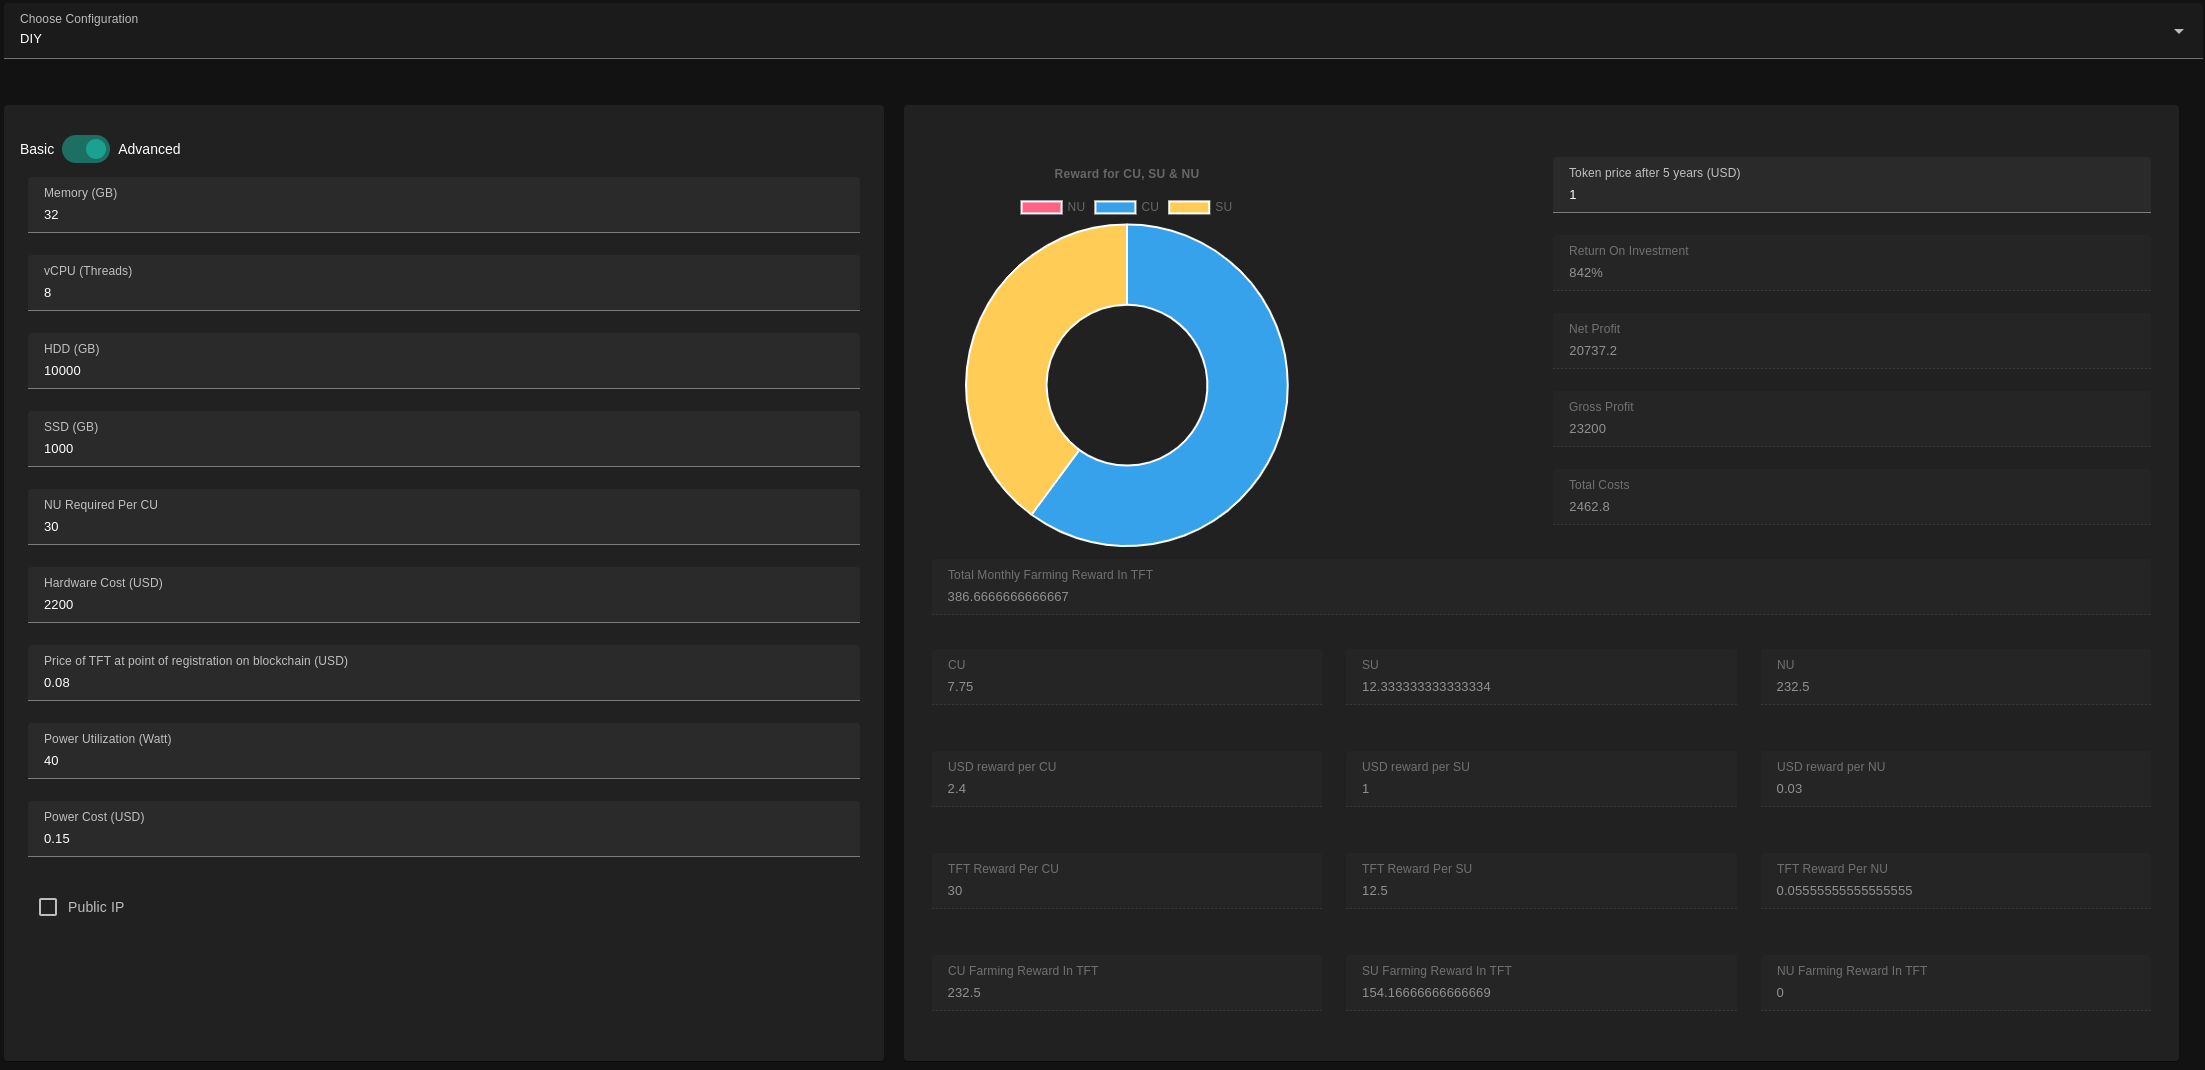Click the Power Utilization (Watt) field
Screen dimensions: 2205x1070
coord(443,761)
